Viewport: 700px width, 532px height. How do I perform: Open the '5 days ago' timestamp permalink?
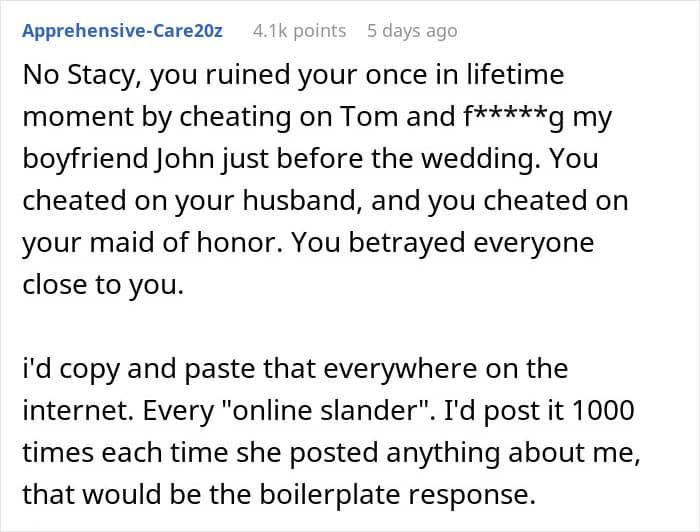tap(412, 31)
